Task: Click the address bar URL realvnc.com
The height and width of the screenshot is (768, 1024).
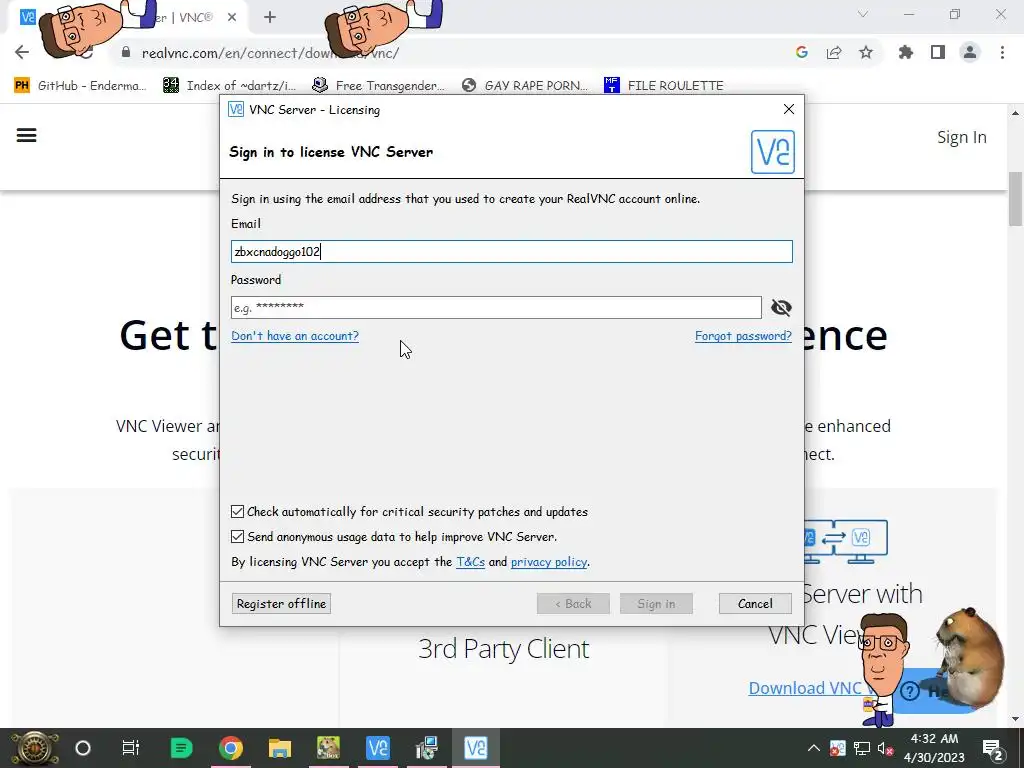Action: 270,53
